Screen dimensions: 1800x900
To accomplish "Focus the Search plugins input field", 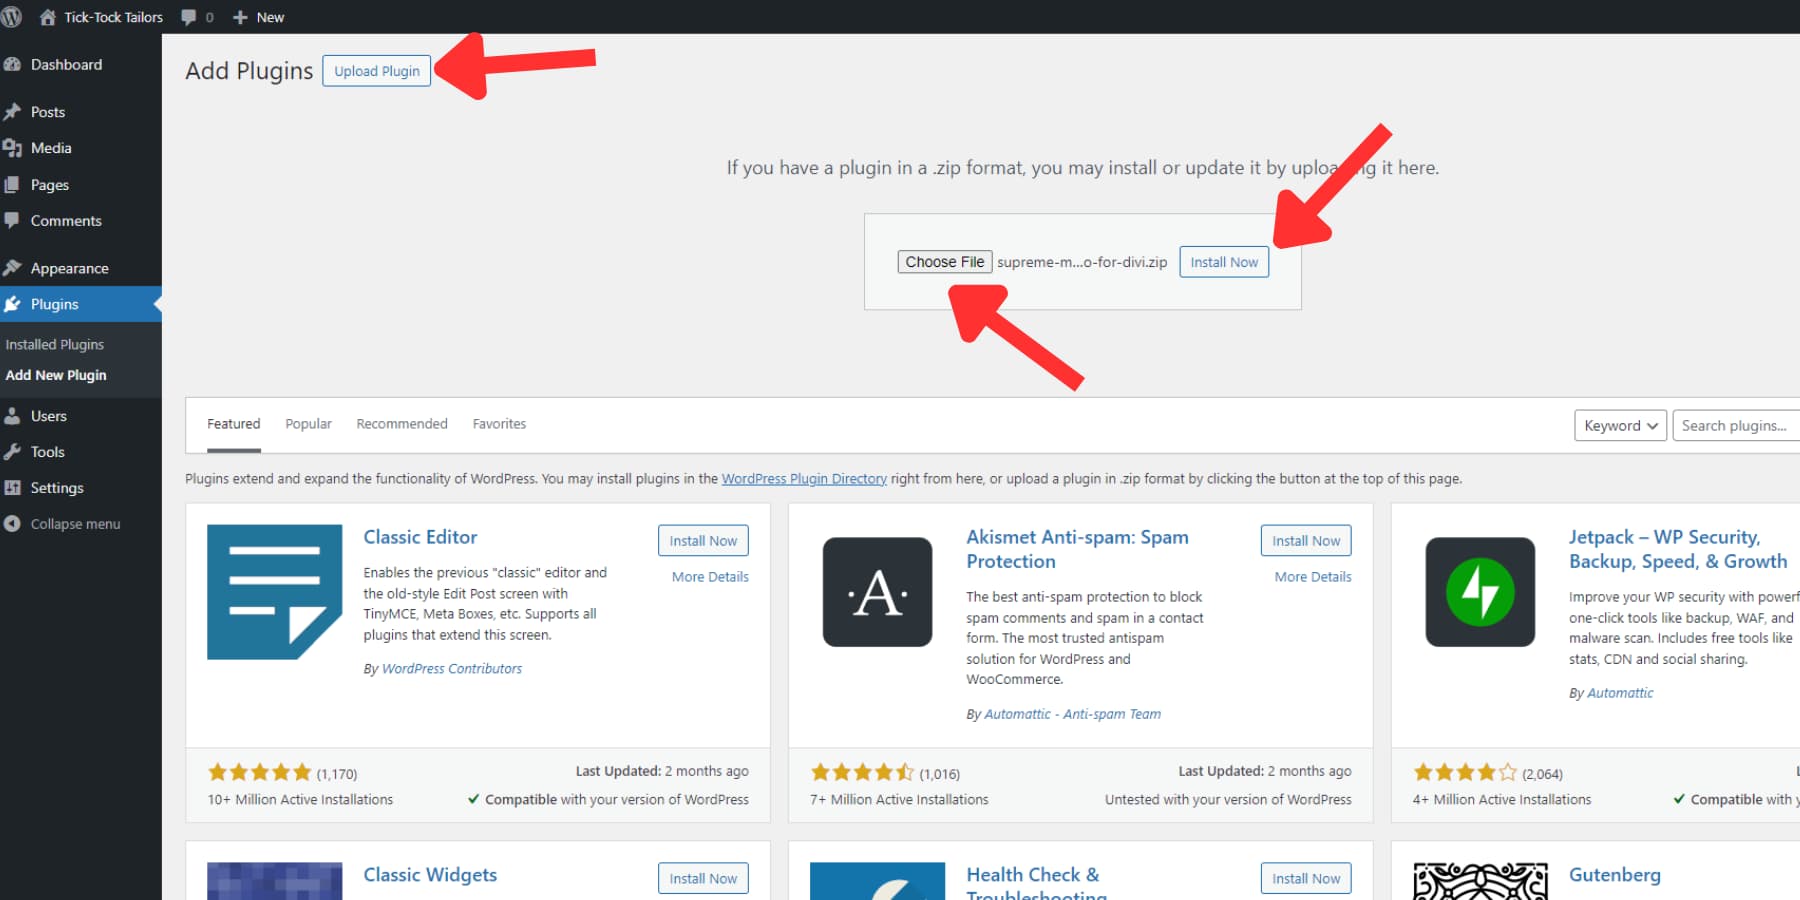I will (x=1738, y=426).
